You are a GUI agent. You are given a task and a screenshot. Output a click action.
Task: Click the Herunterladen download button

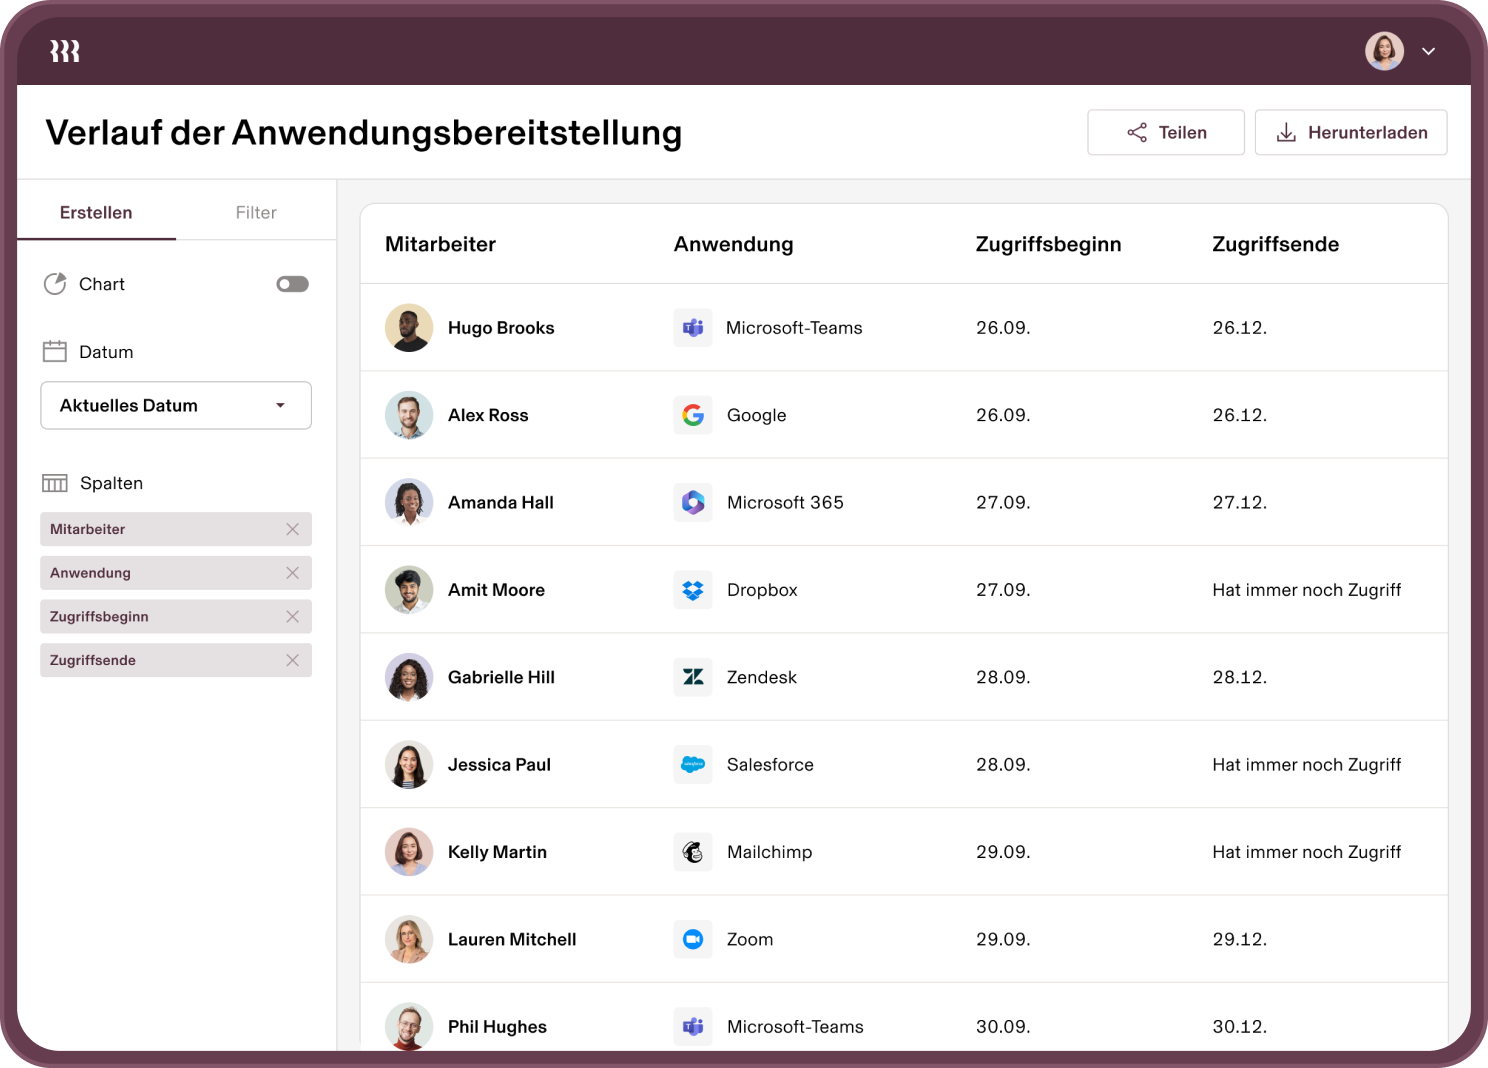[1351, 132]
